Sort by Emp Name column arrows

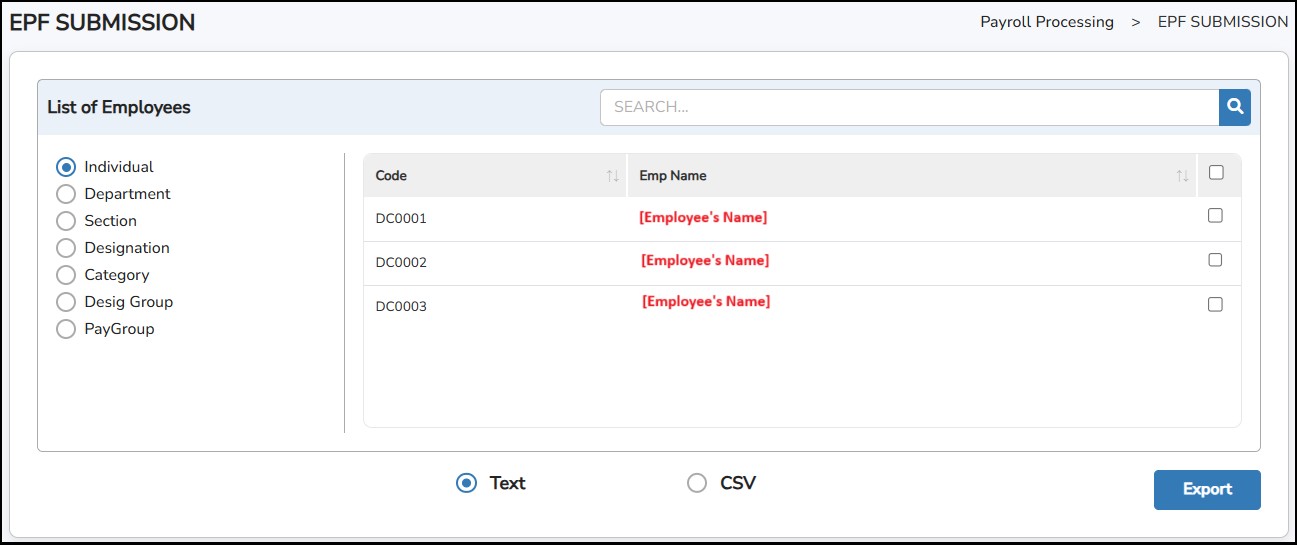[1182, 176]
